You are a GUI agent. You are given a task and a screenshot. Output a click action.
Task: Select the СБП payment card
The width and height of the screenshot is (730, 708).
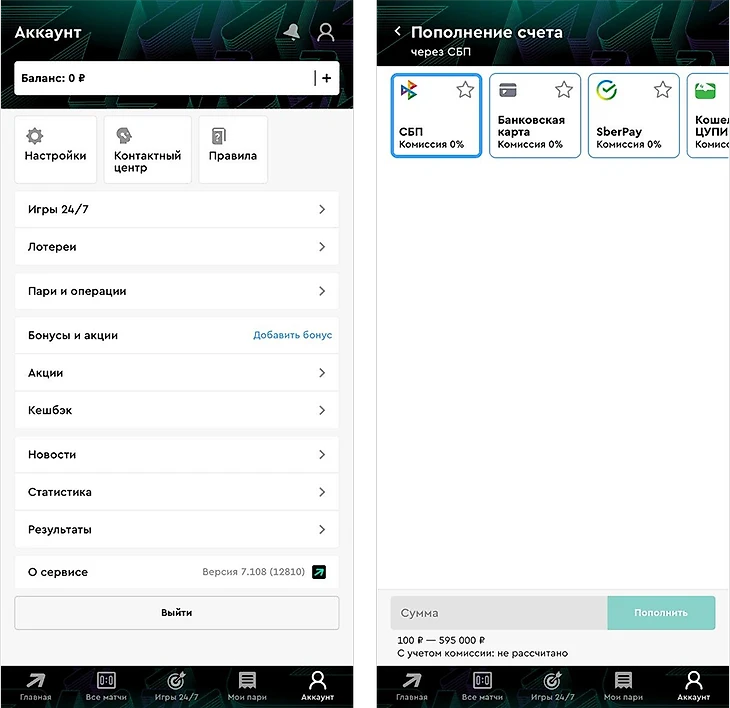click(x=436, y=115)
